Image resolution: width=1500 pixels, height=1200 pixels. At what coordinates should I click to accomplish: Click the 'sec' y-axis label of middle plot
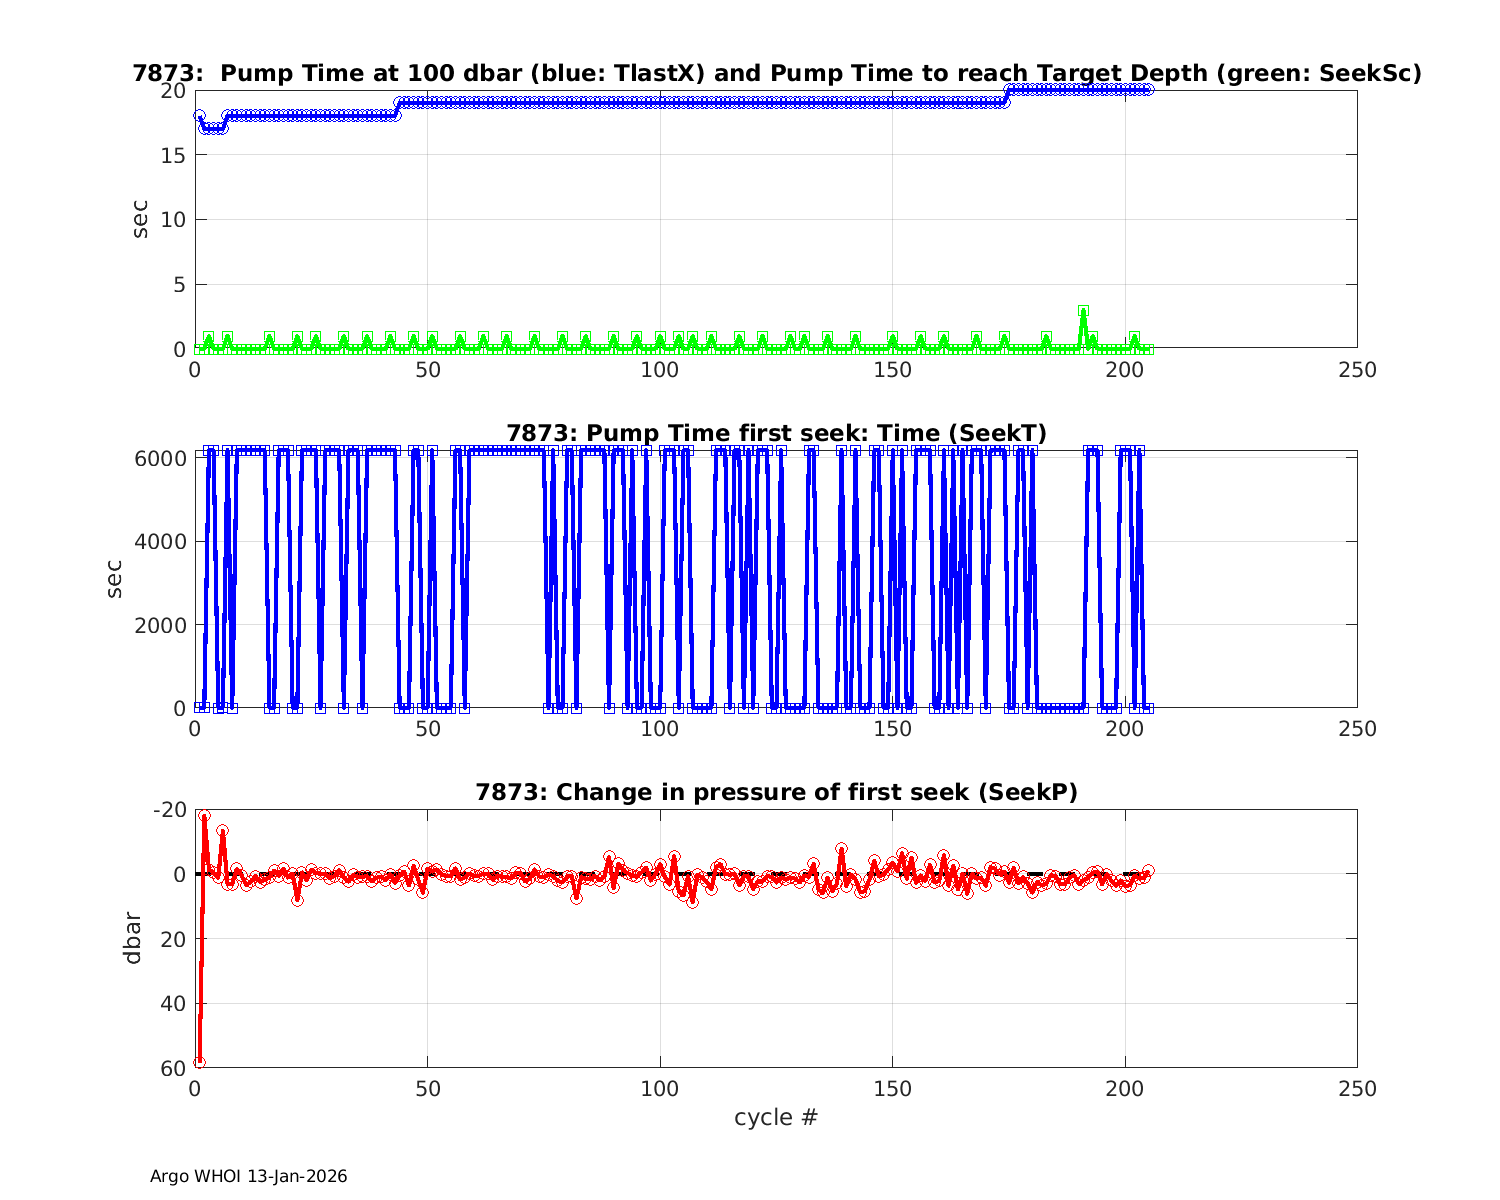click(115, 578)
